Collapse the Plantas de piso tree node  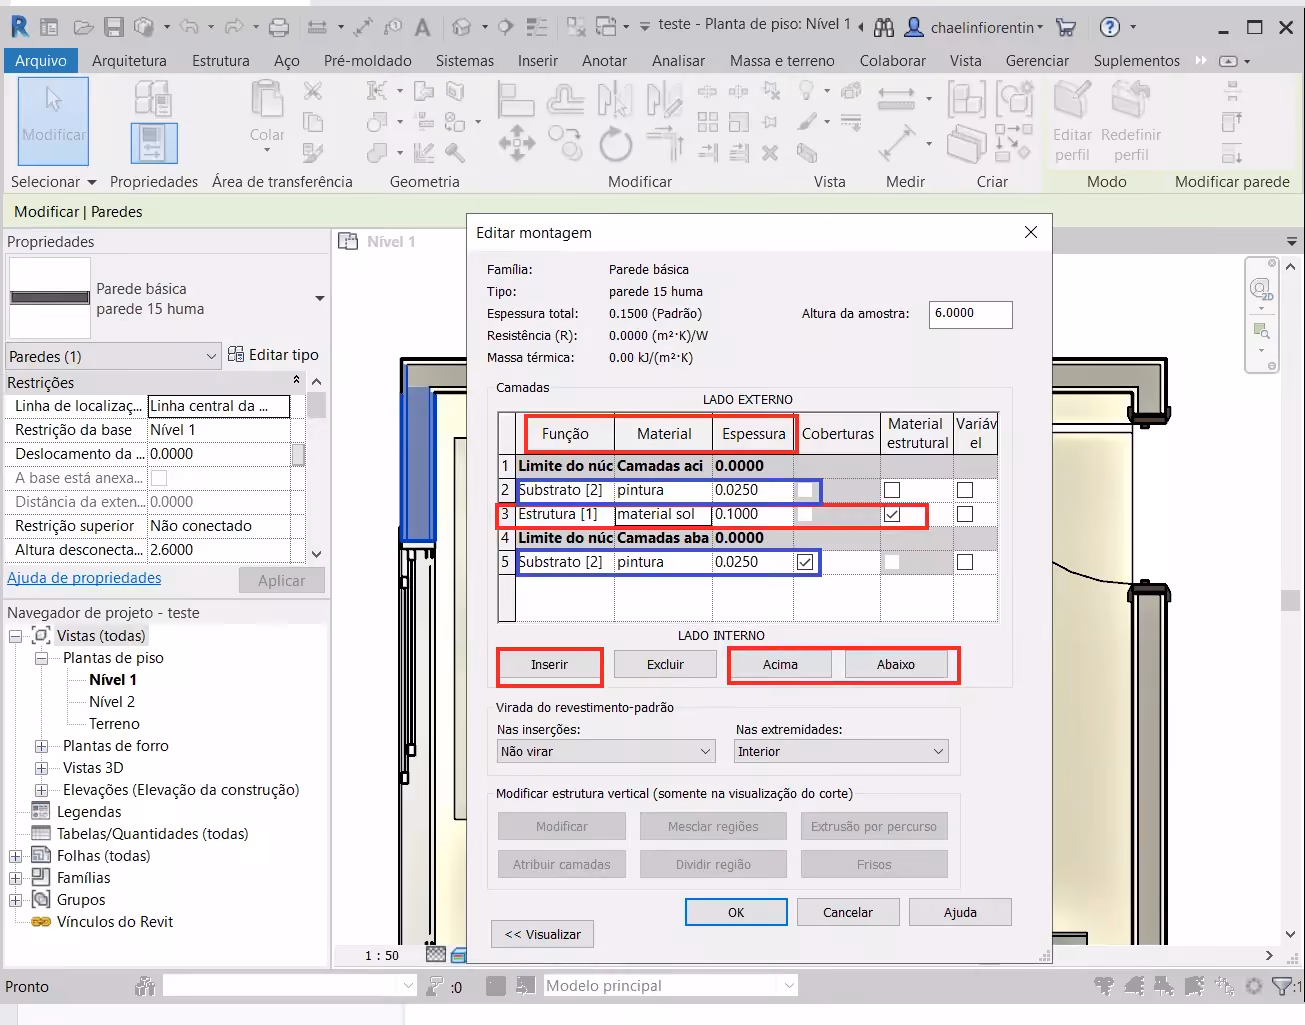pos(42,658)
